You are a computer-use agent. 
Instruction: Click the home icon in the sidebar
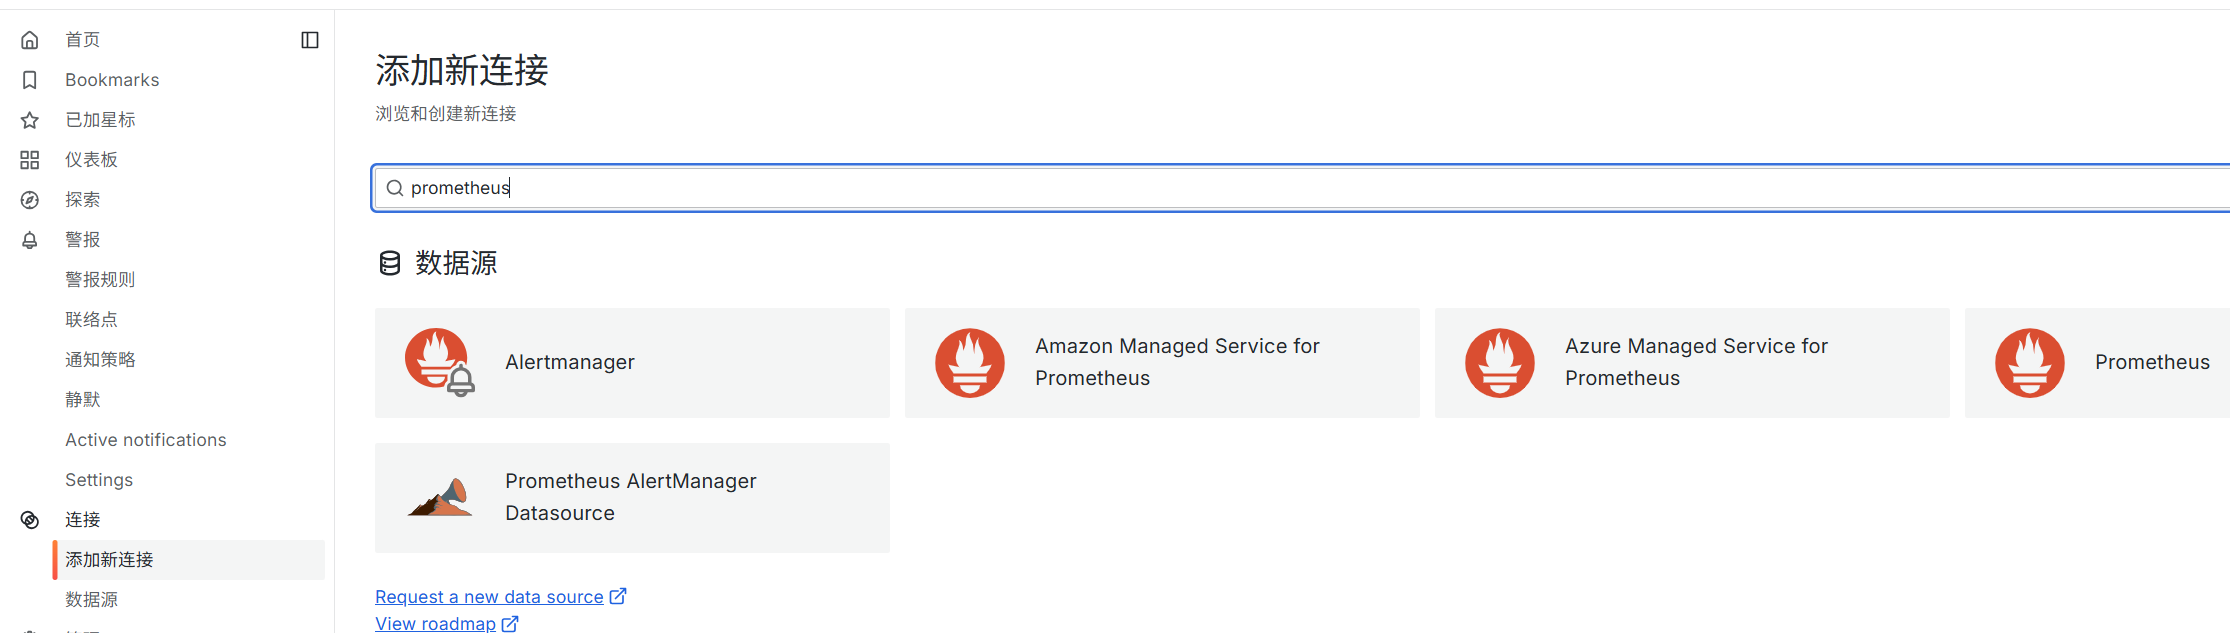click(x=30, y=40)
